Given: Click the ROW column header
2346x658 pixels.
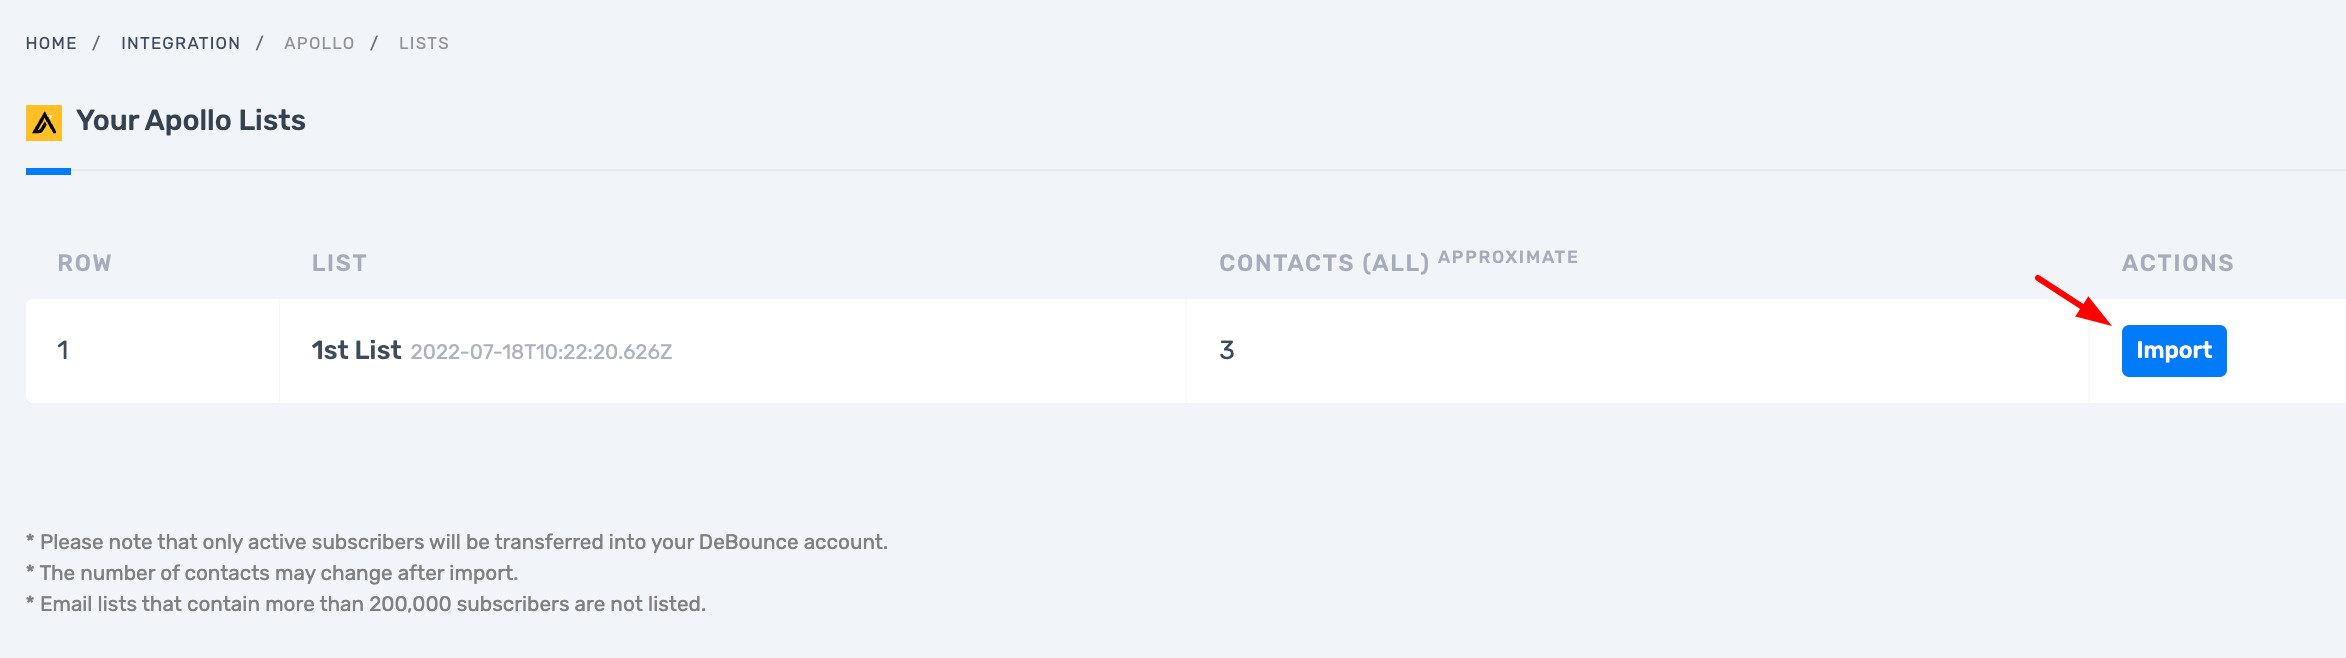Looking at the screenshot, I should coord(85,263).
